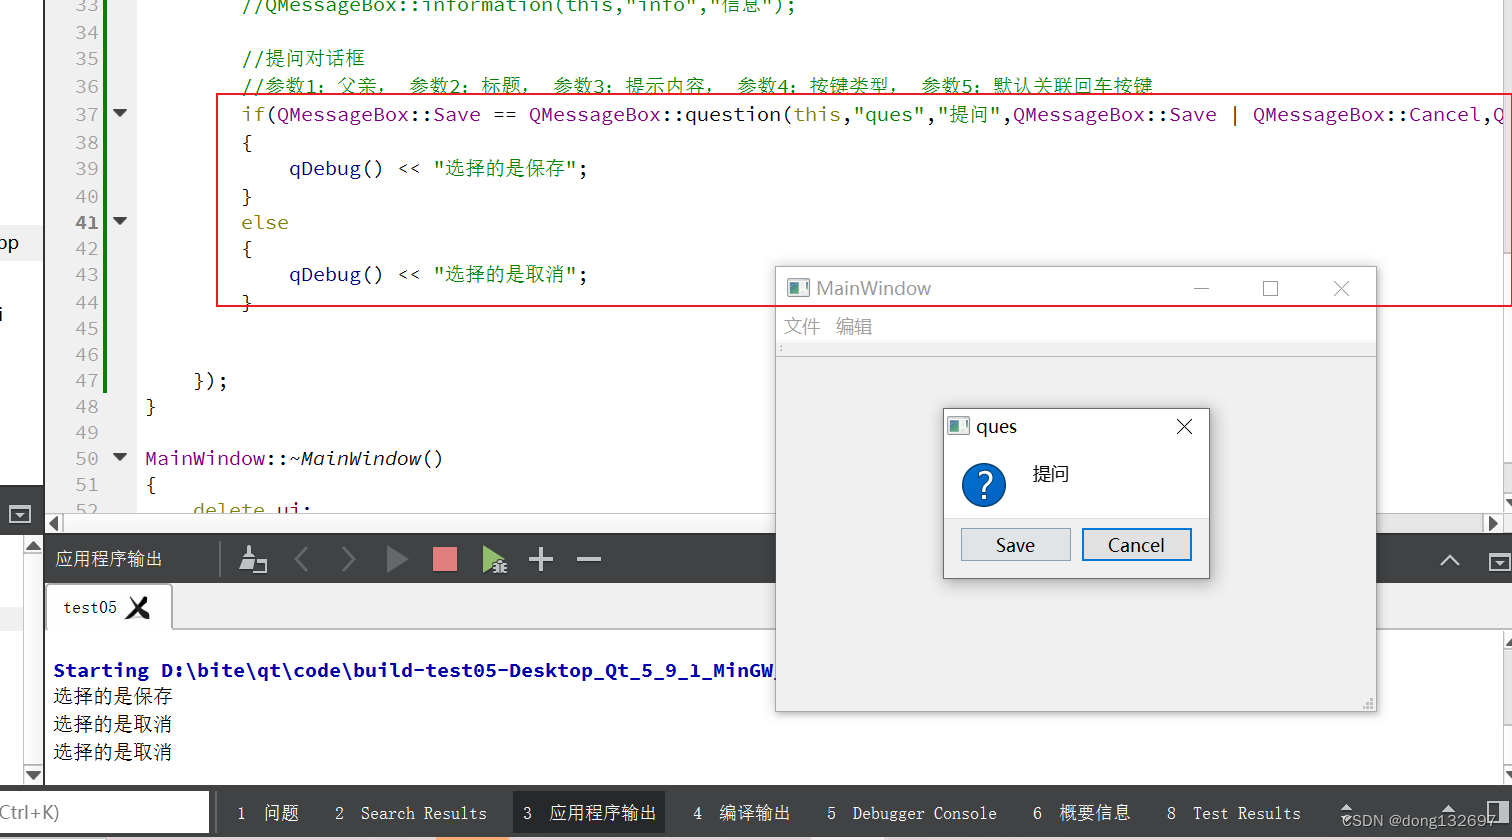Image resolution: width=1512 pixels, height=840 pixels.
Task: Click the clean output broom icon
Action: point(253,559)
